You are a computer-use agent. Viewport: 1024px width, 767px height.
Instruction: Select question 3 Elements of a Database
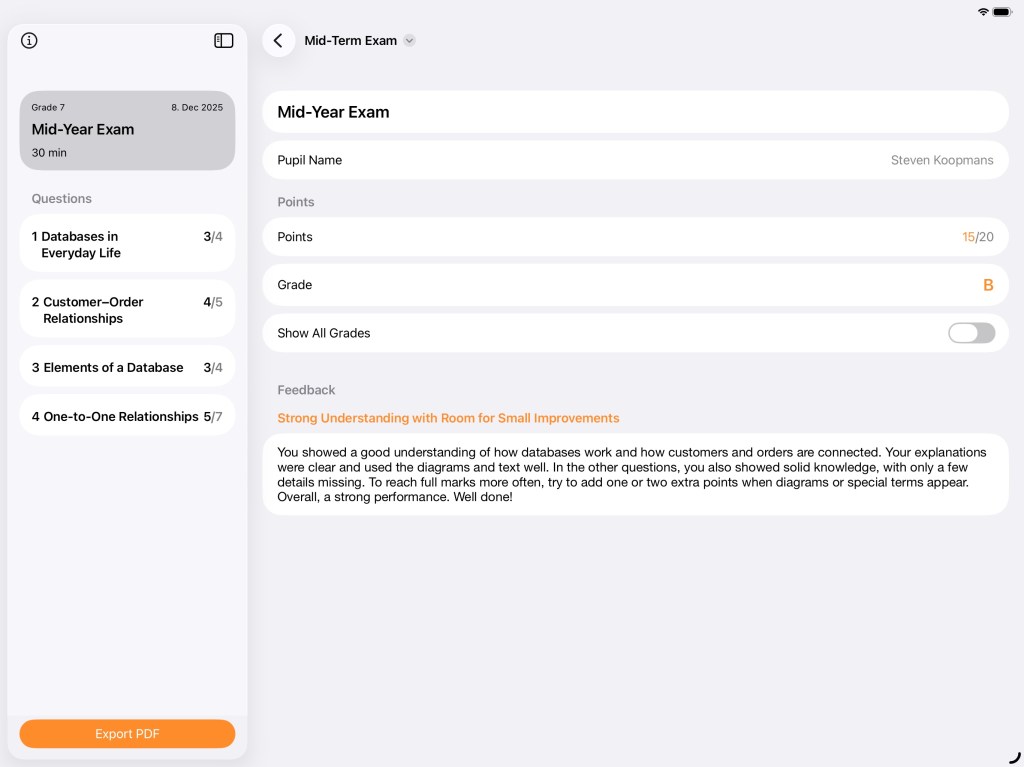pyautogui.click(x=127, y=367)
